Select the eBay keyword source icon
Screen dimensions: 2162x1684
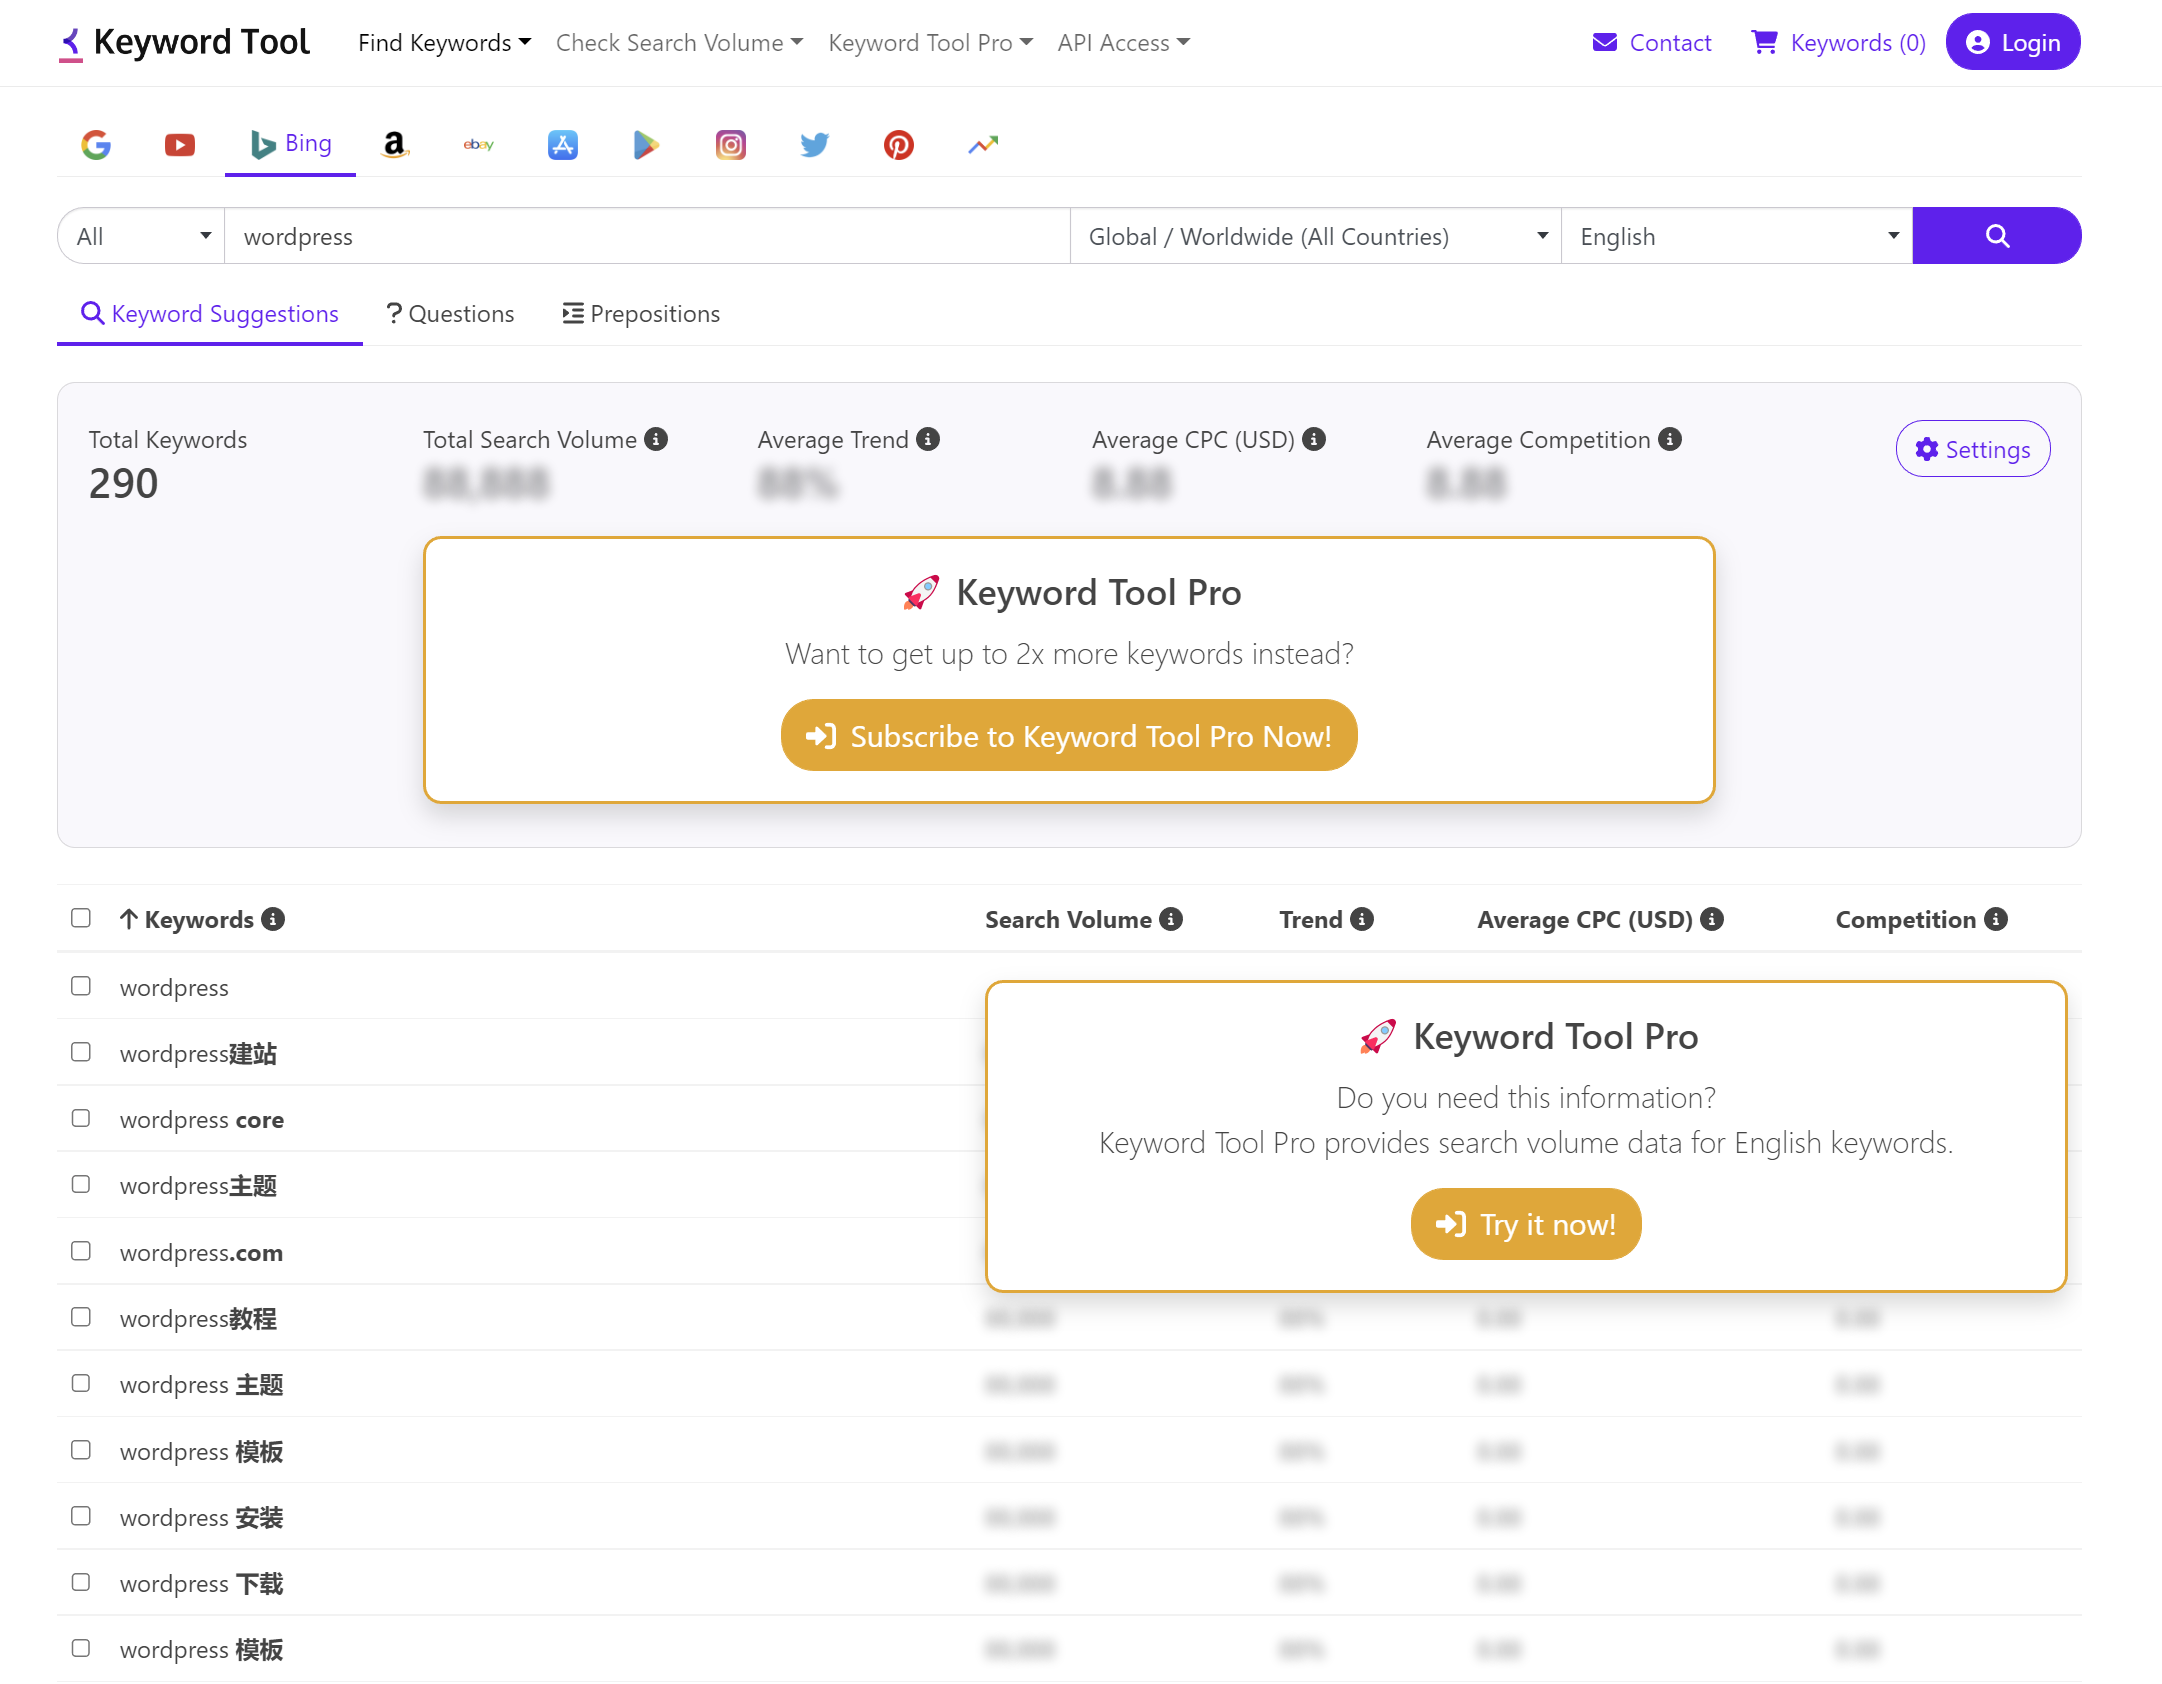point(479,145)
